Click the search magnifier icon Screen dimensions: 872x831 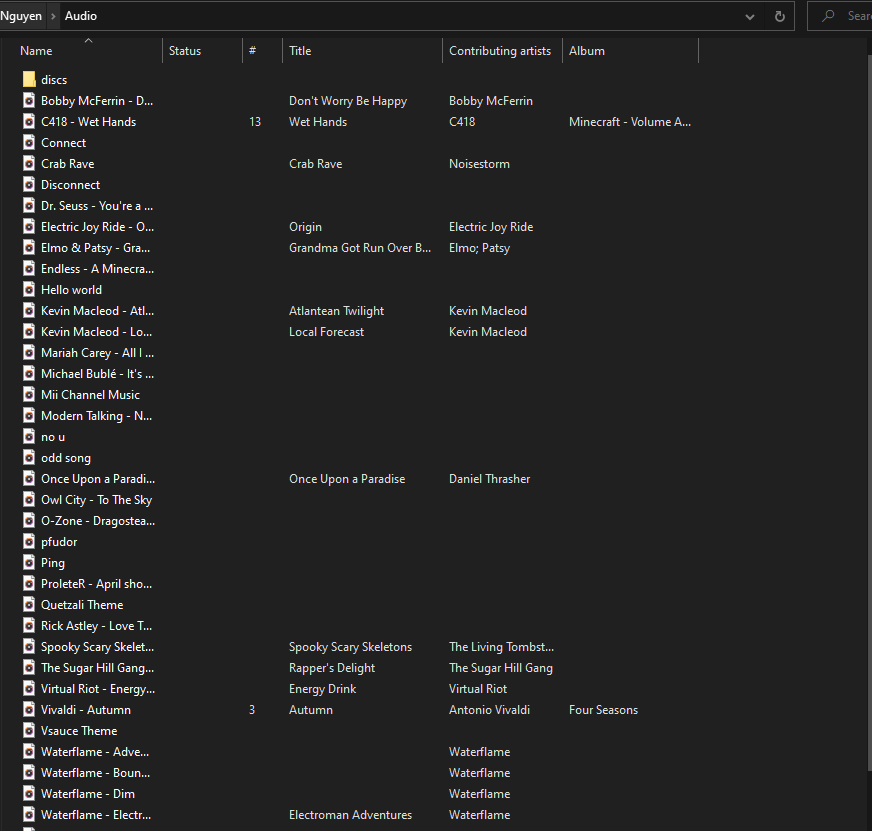pyautogui.click(x=828, y=16)
